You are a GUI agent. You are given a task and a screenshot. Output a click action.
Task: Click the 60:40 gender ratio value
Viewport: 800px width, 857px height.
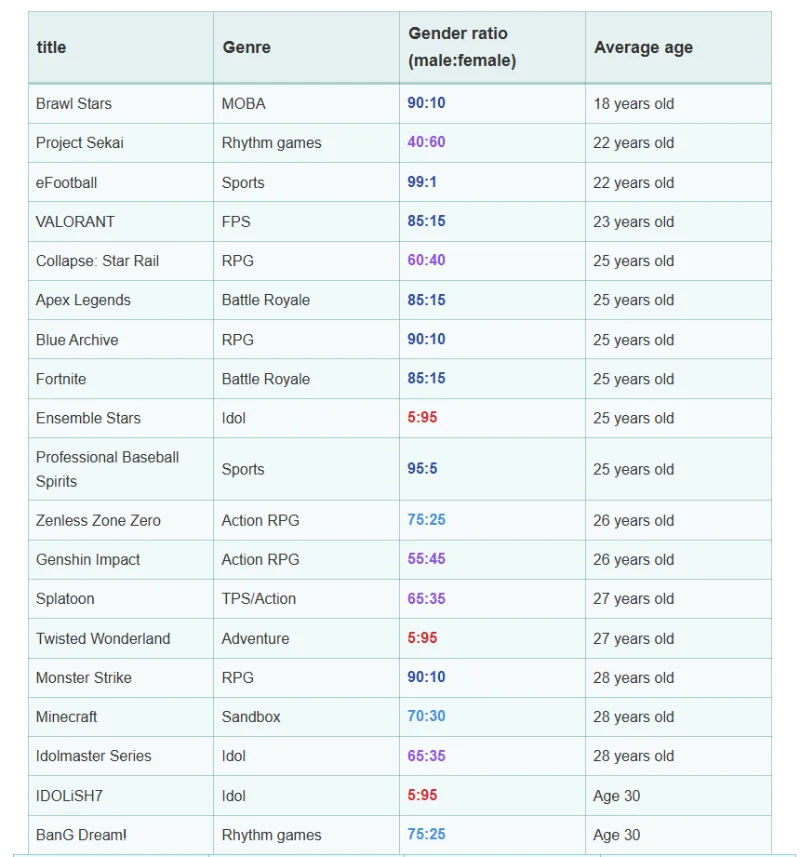click(426, 260)
